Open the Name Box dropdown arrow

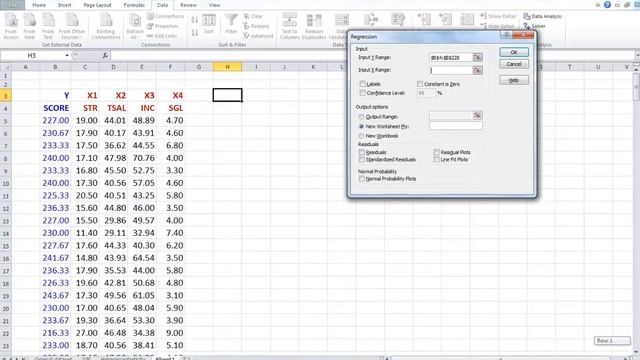pyautogui.click(x=67, y=55)
